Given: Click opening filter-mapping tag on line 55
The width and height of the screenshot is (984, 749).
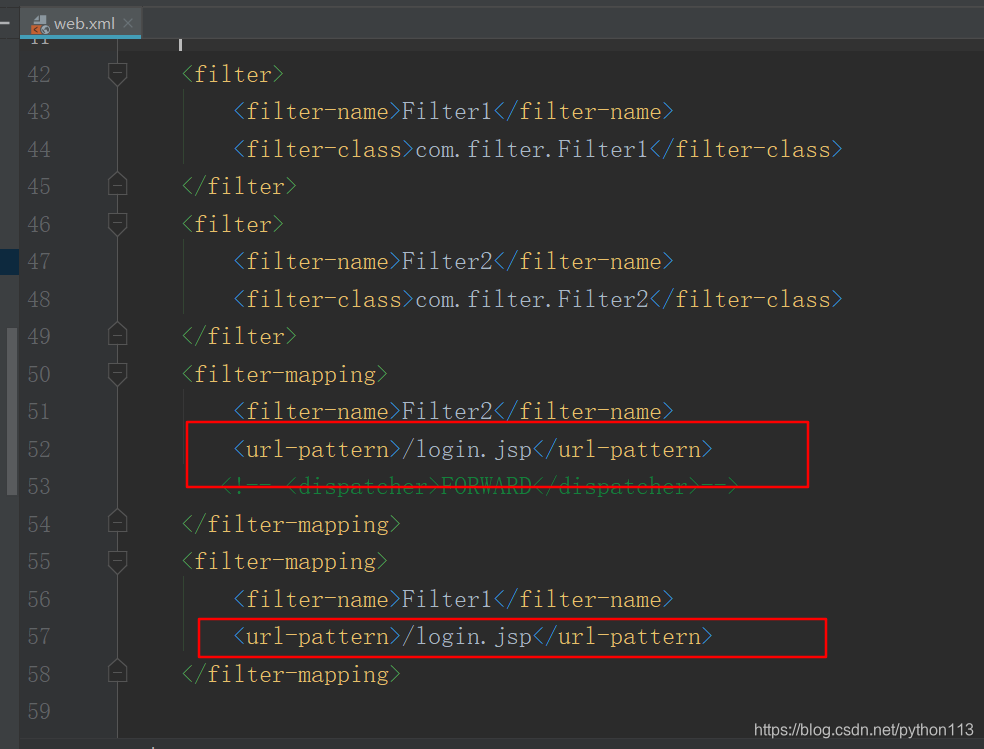Looking at the screenshot, I should click(x=285, y=561).
